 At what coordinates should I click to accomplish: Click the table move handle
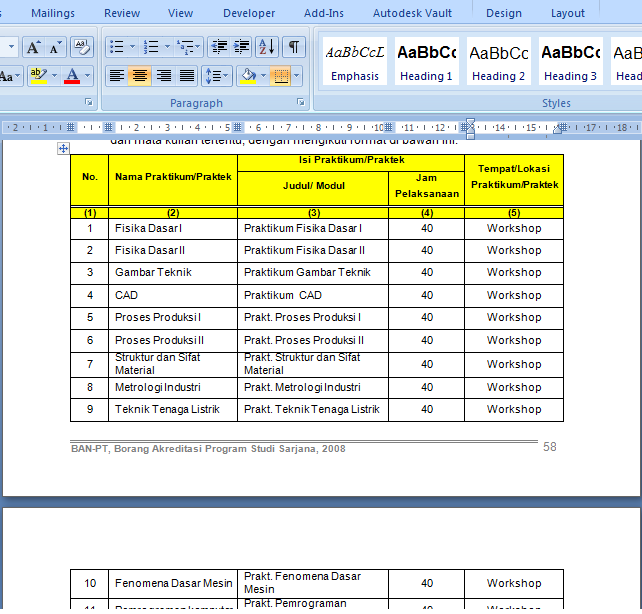(63, 148)
